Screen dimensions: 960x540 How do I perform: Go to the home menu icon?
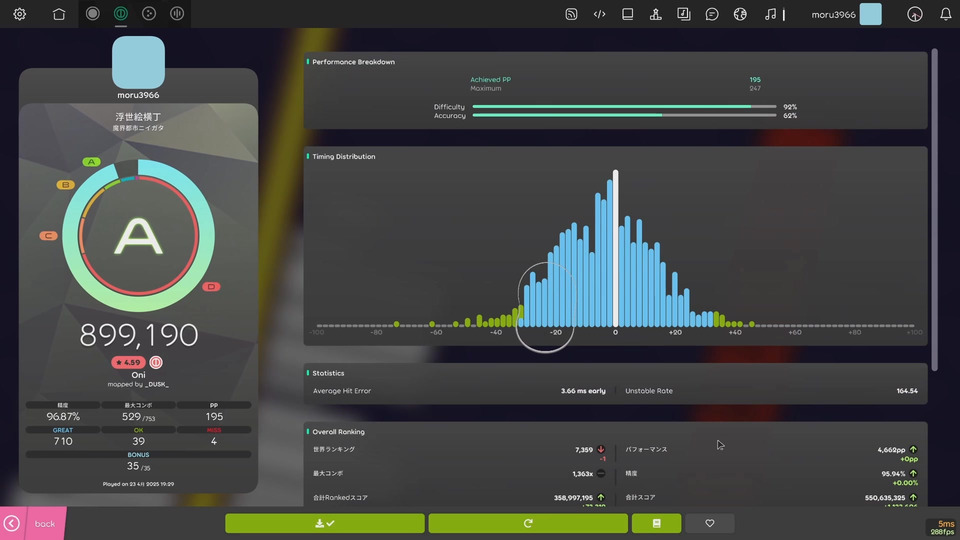(x=59, y=13)
